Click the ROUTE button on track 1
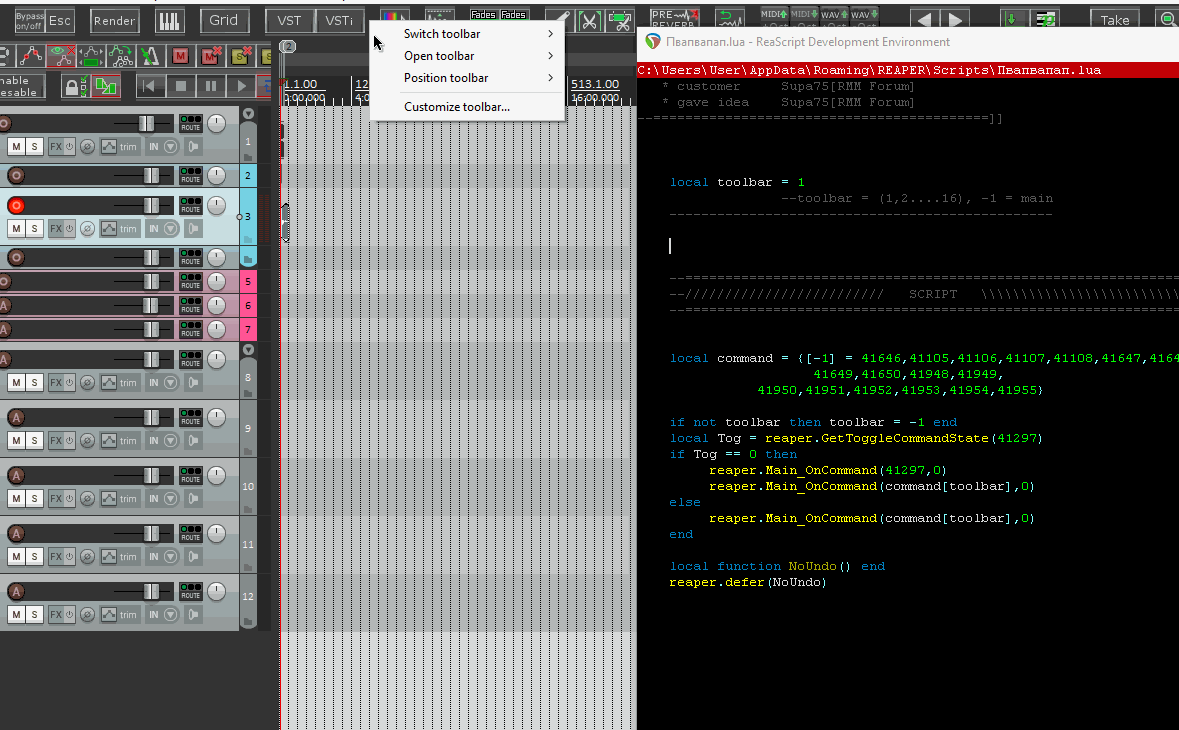The image size is (1179, 730). pos(191,123)
